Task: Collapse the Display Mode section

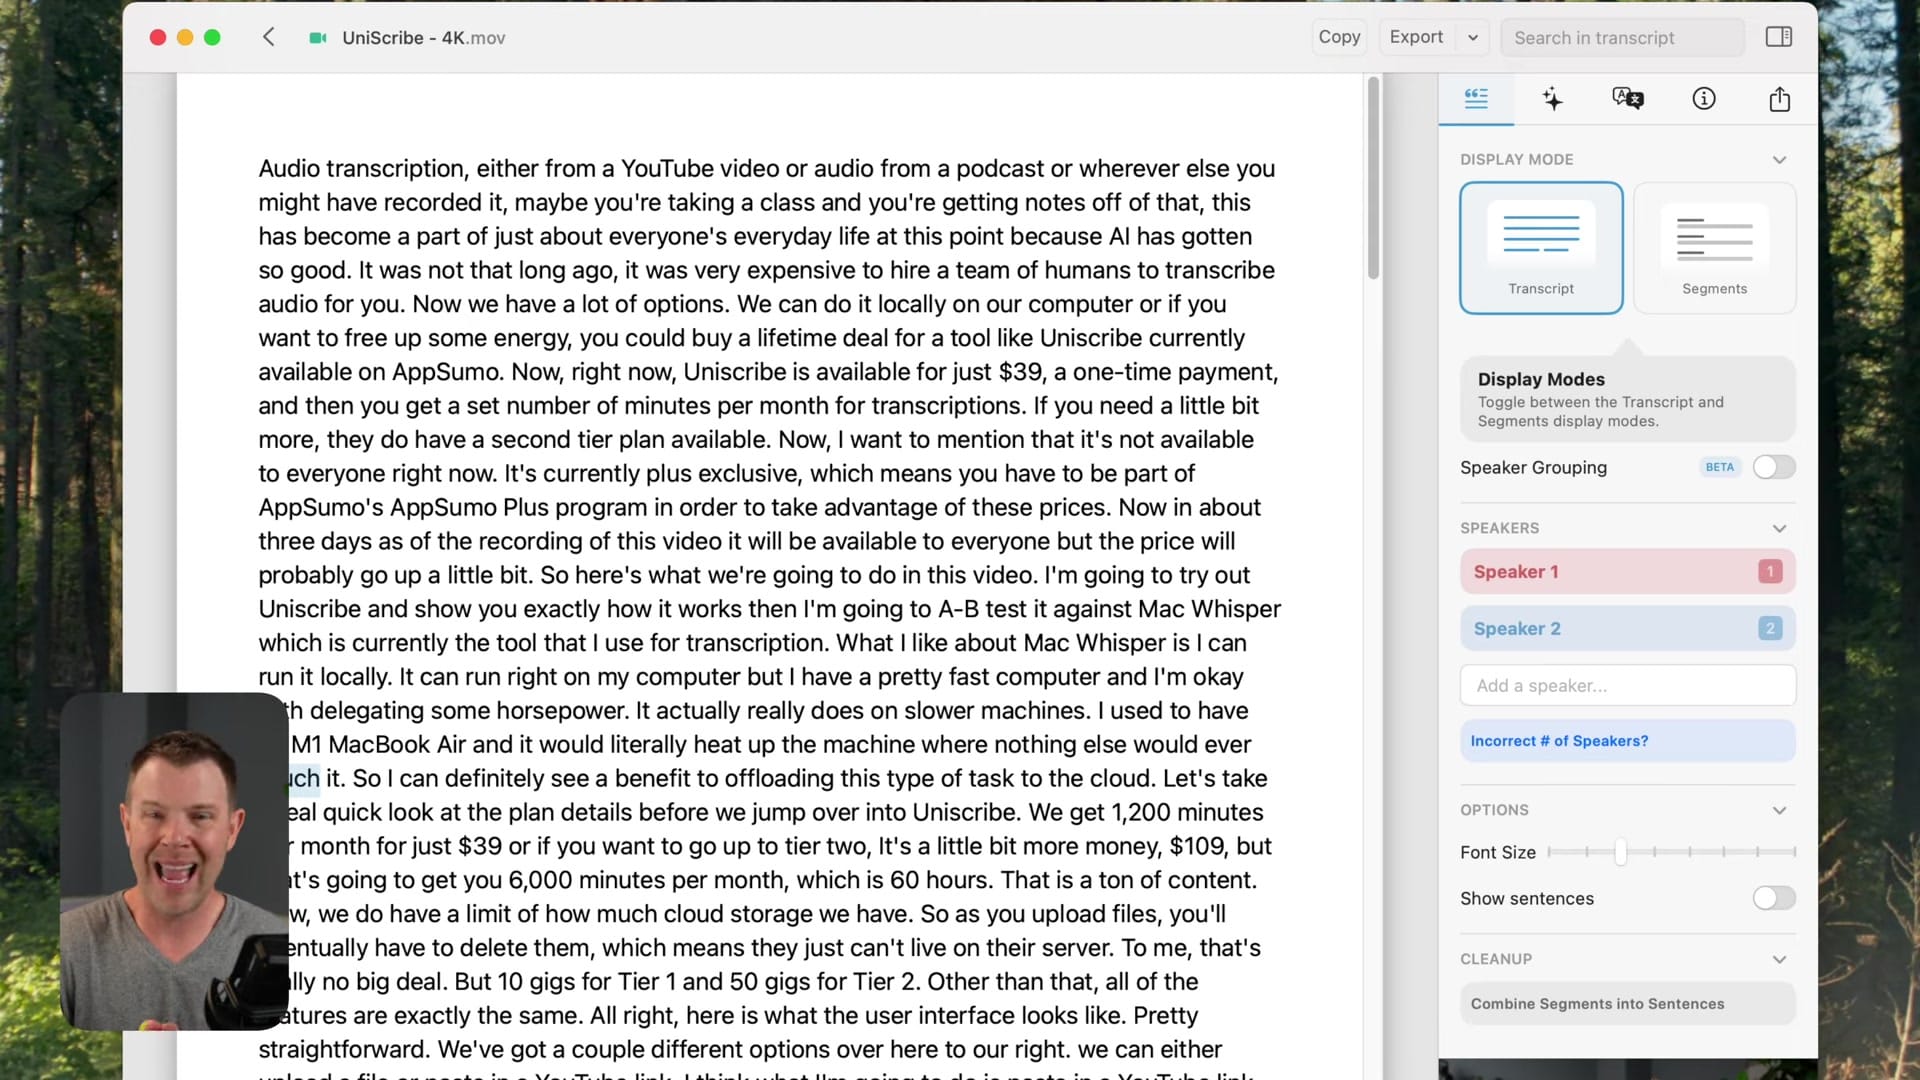Action: pos(1779,160)
